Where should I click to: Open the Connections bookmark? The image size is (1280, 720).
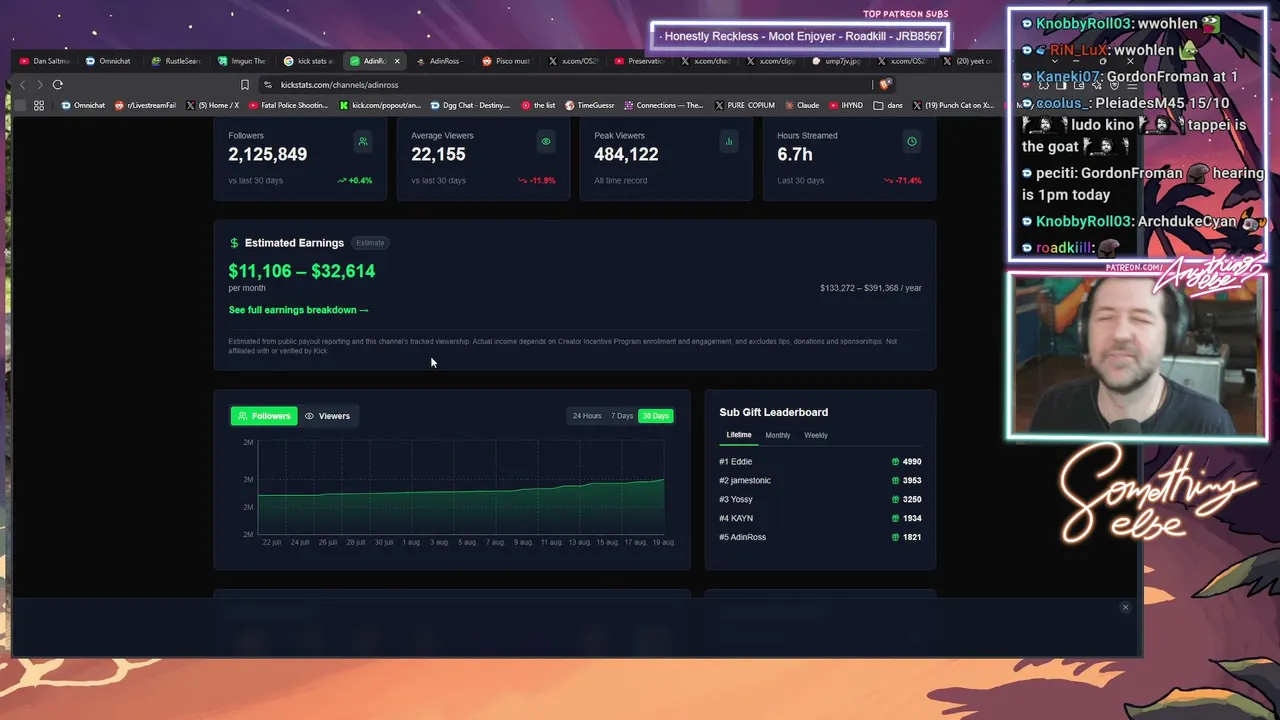(x=664, y=105)
